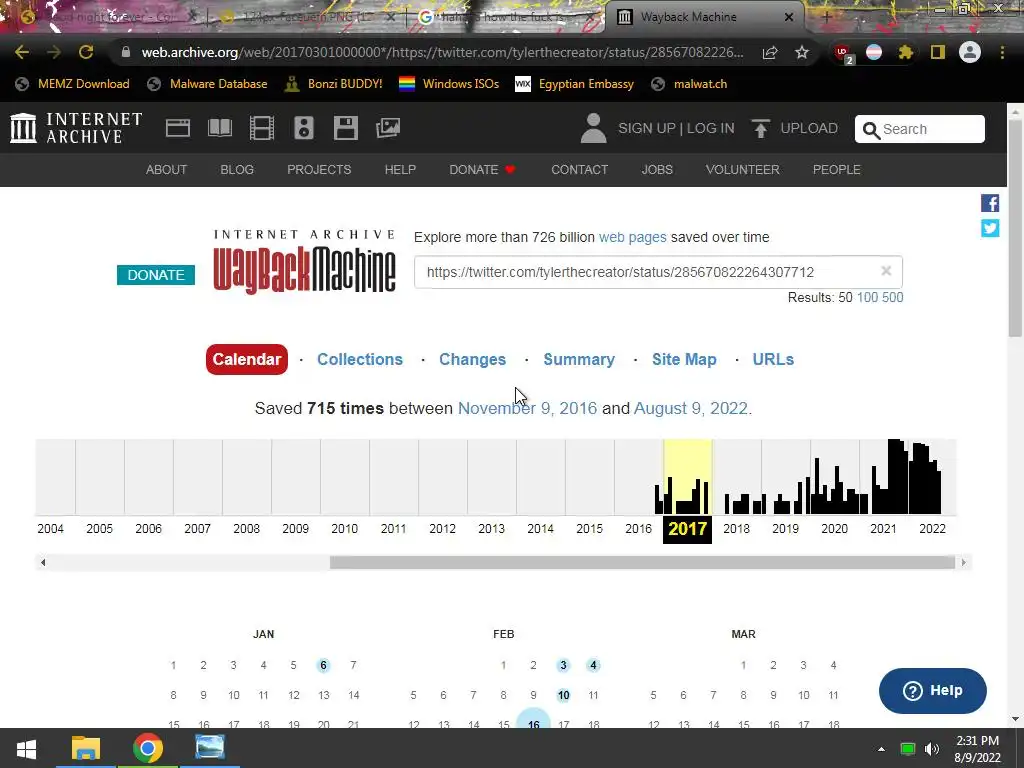Open Internet Archive web section icon
The height and width of the screenshot is (768, 1024).
178,128
